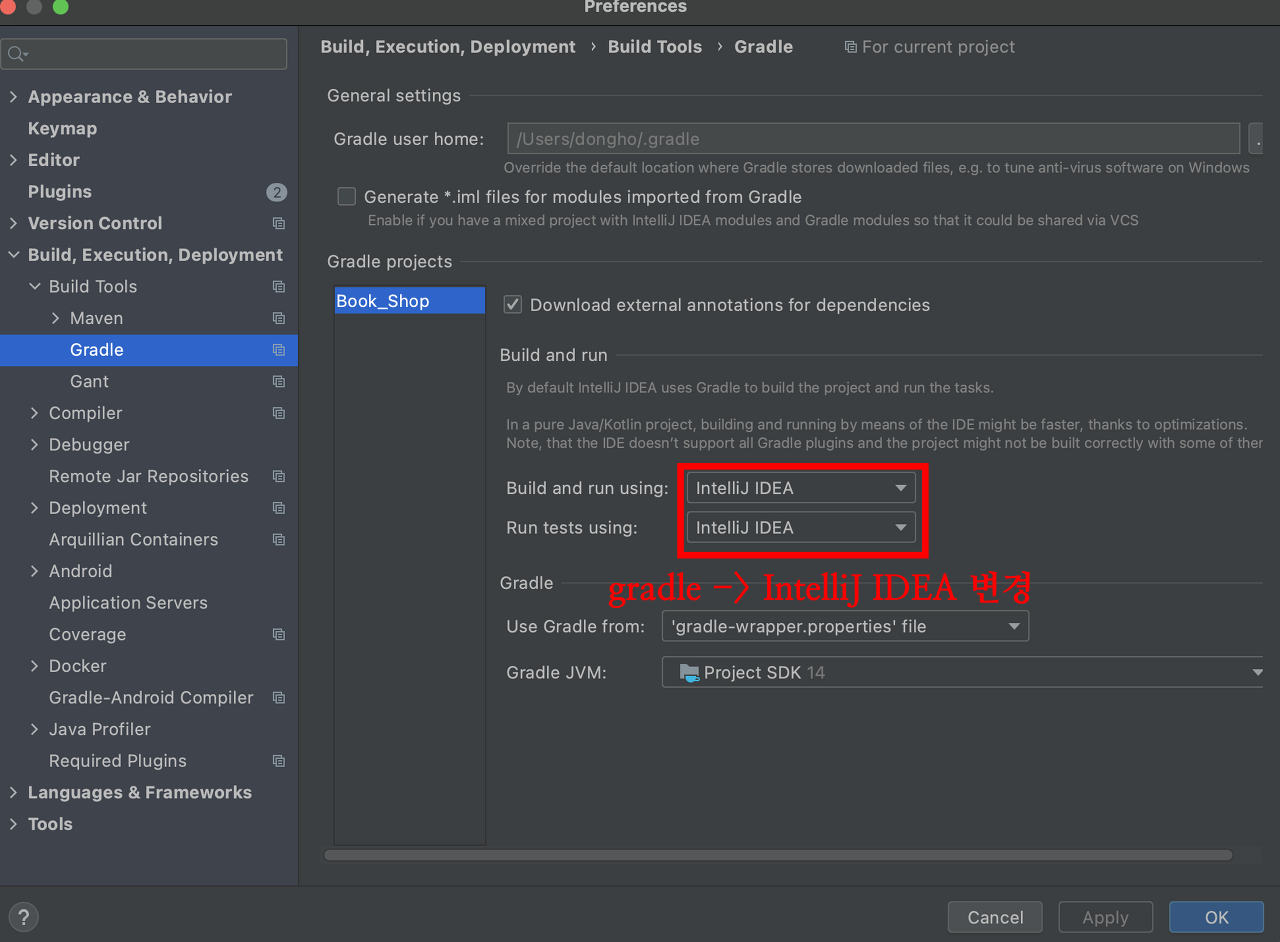Expand the Appearance & Behavior section
1280x942 pixels.
[x=13, y=97]
